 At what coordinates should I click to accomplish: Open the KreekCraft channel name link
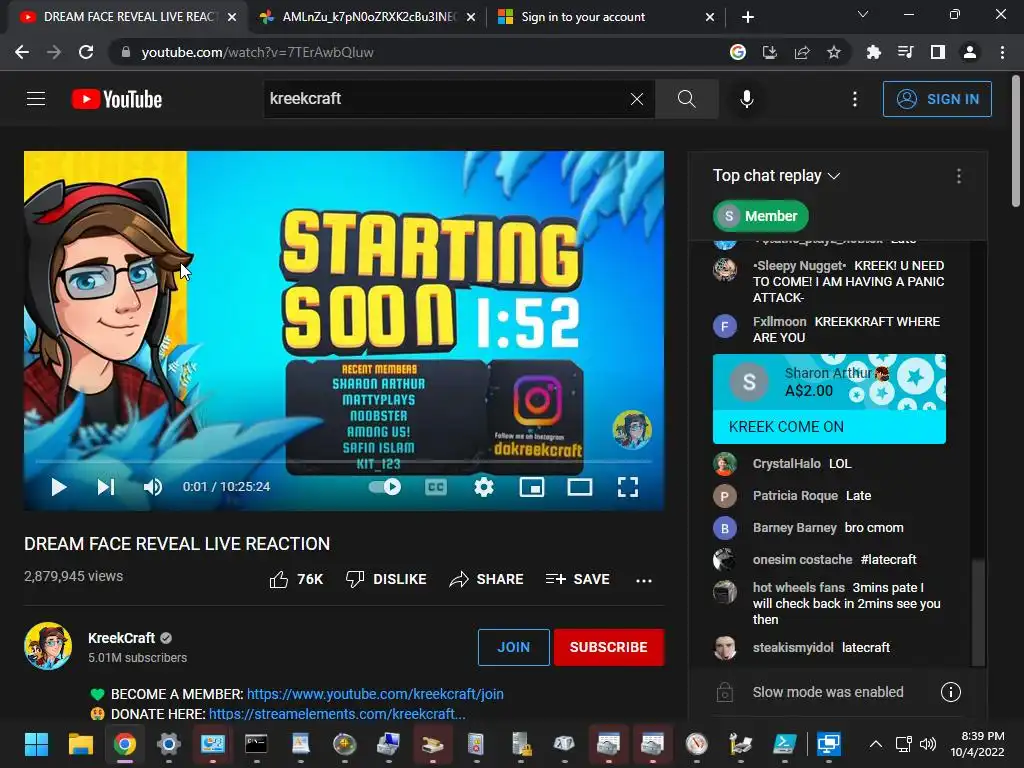tap(121, 638)
